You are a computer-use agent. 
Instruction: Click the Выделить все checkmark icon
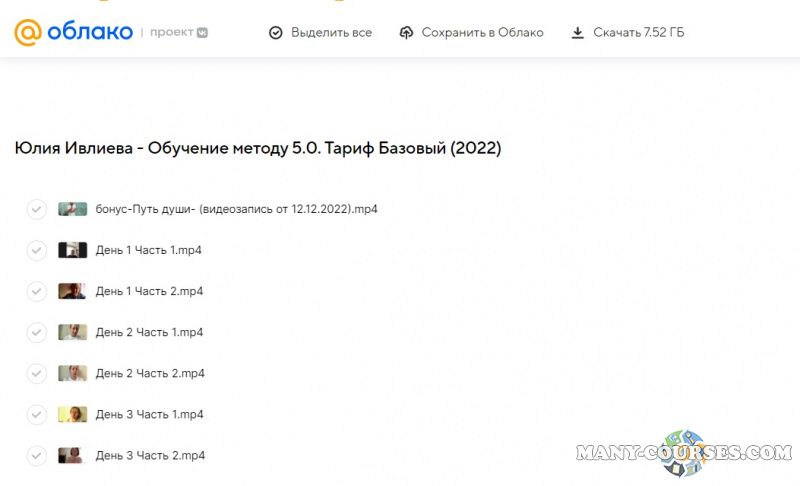point(276,33)
